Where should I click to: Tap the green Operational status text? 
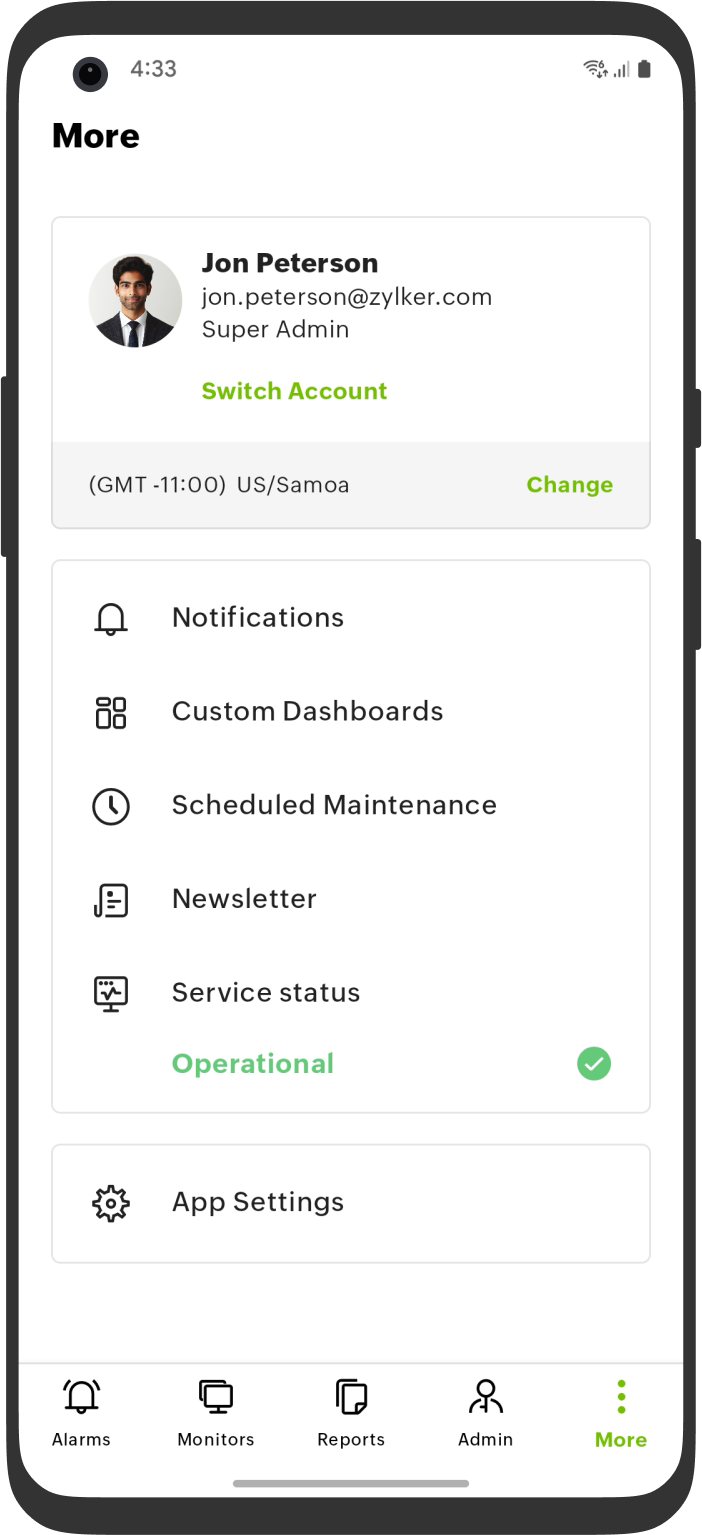point(253,1064)
